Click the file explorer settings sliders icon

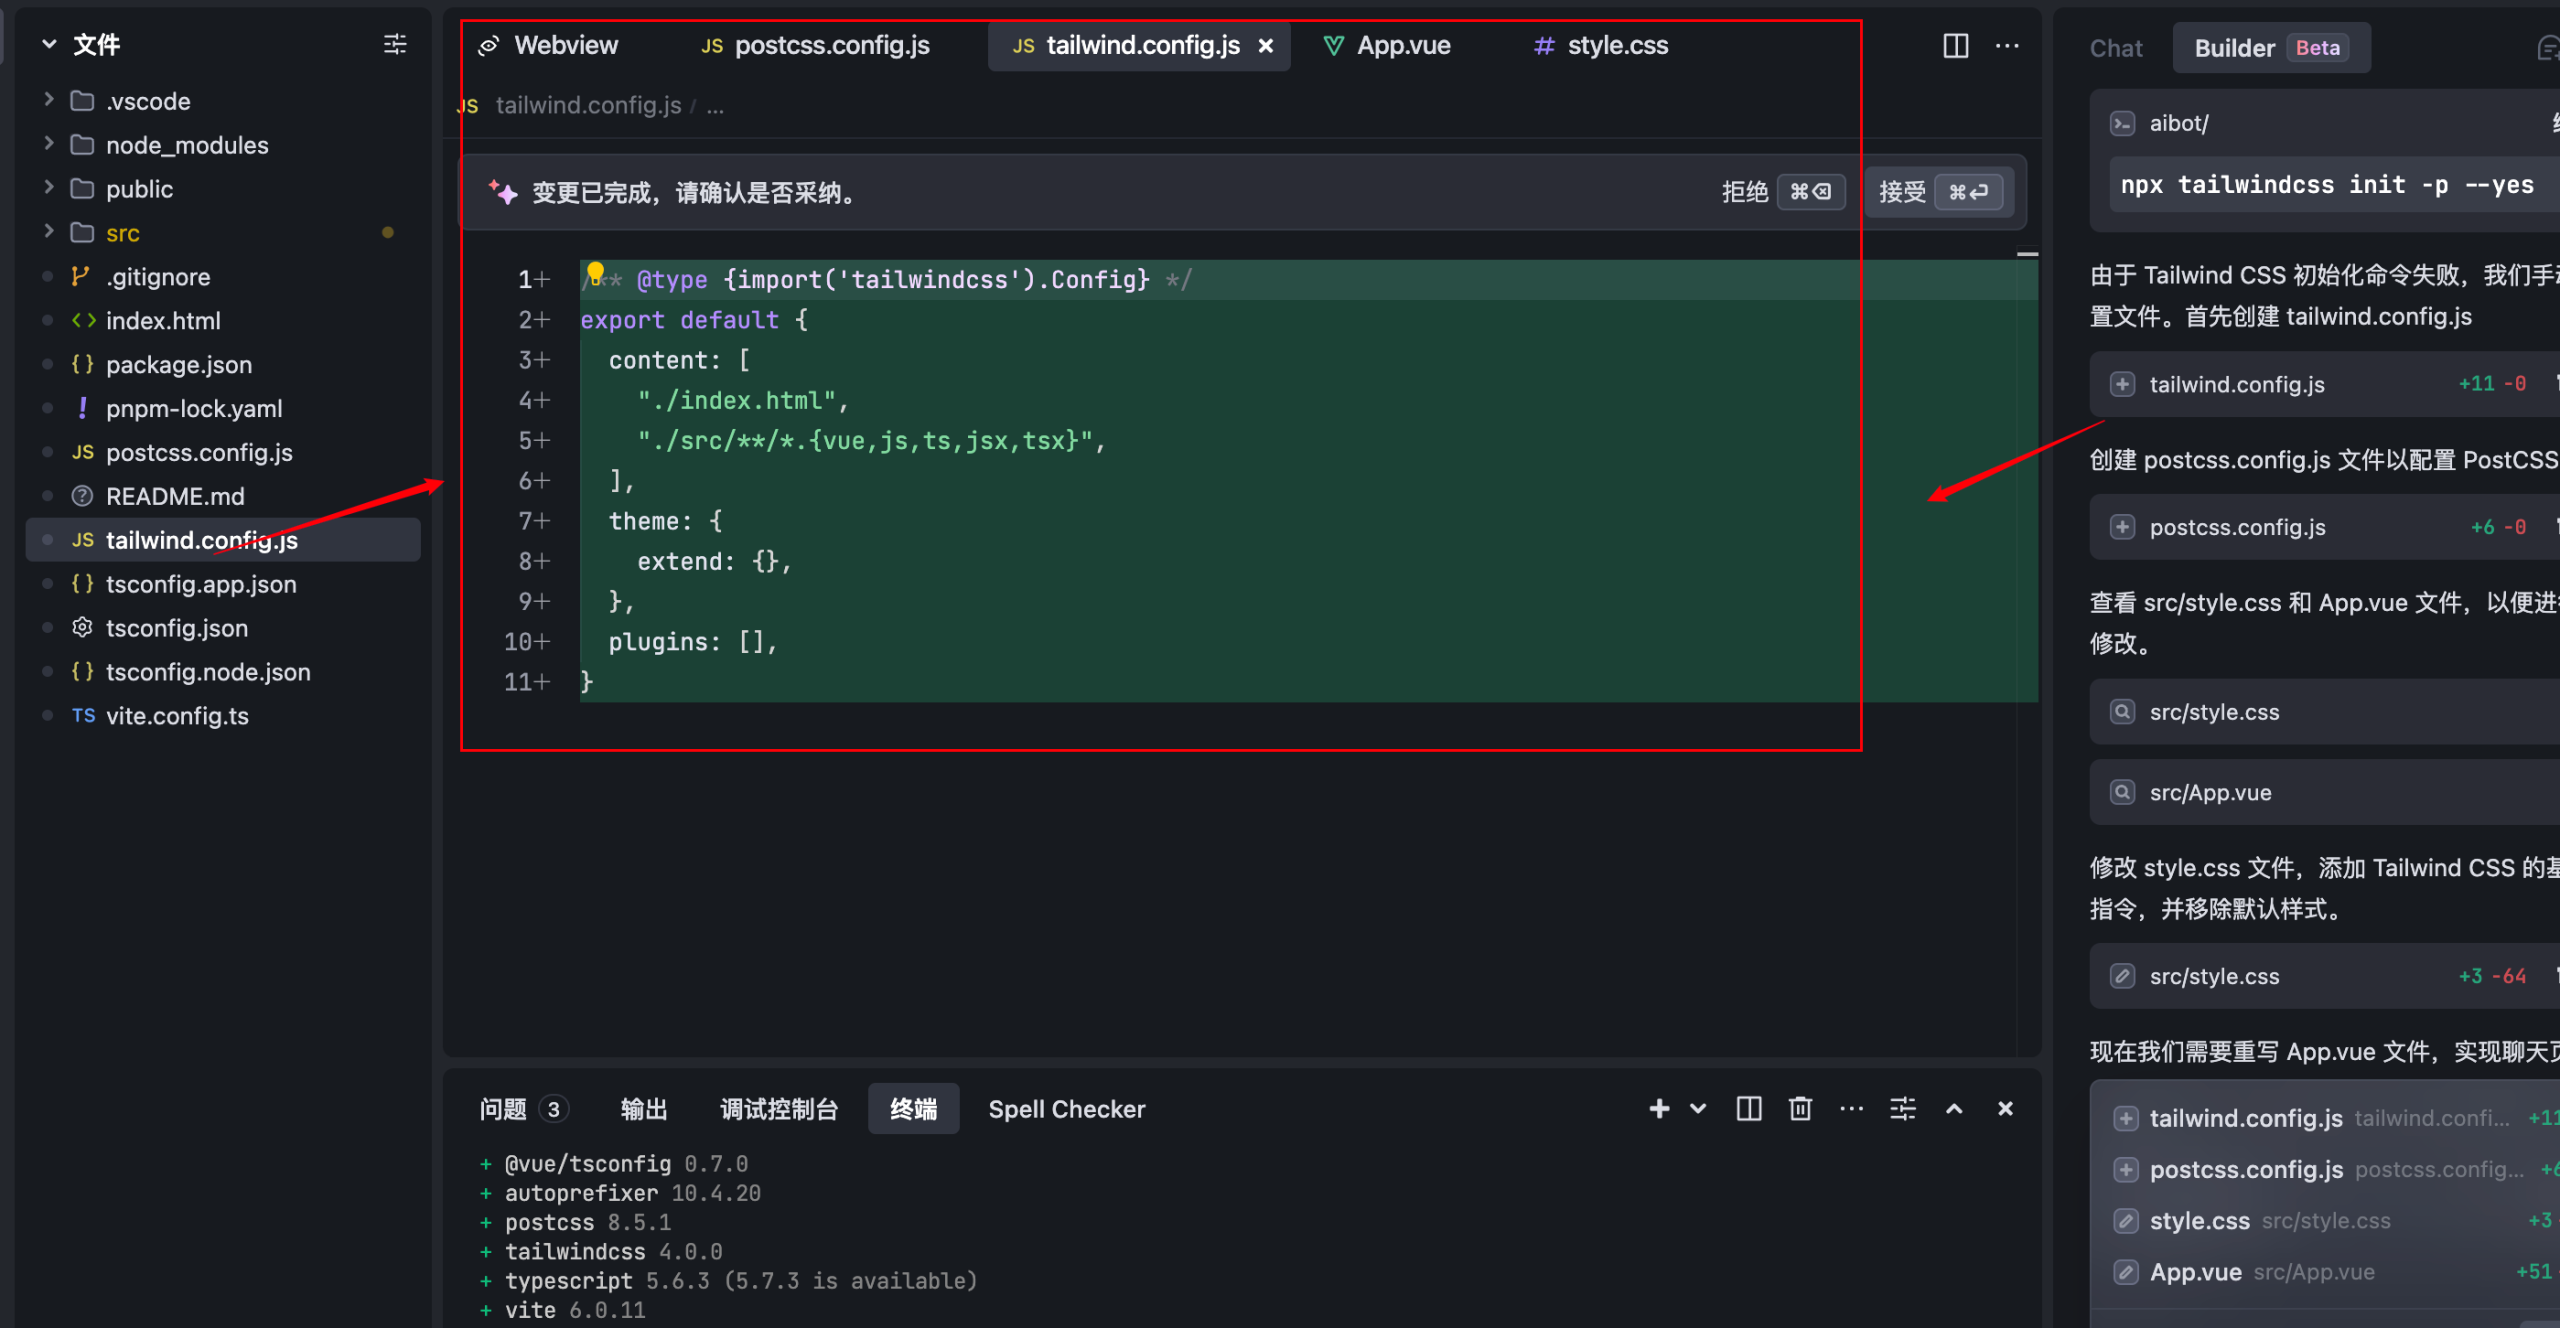click(x=395, y=44)
